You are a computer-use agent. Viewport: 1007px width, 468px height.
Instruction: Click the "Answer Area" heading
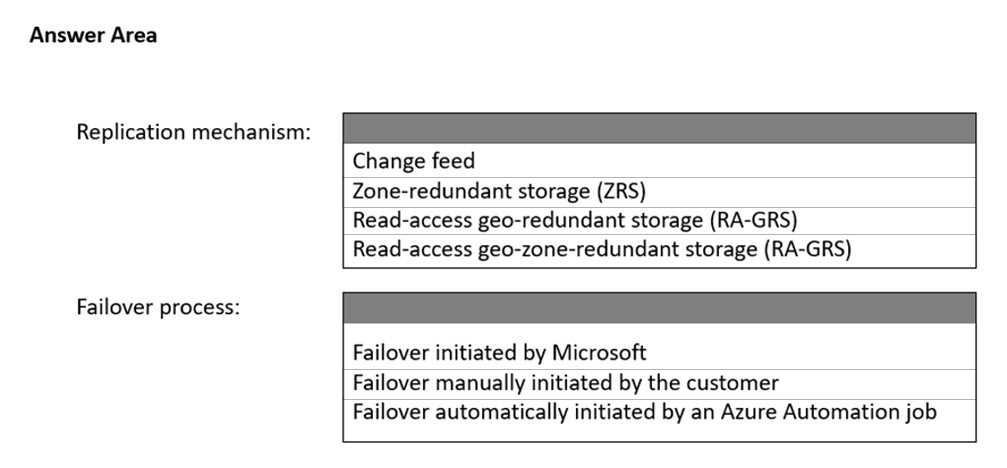93,36
